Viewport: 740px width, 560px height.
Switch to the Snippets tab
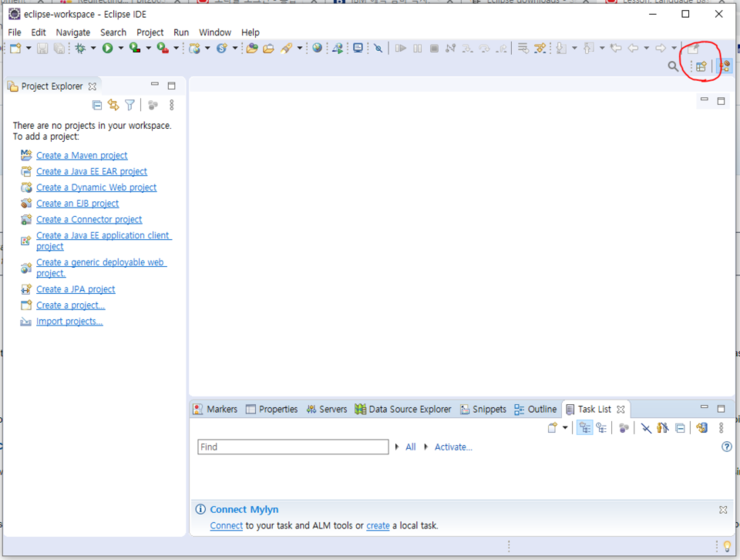point(483,409)
